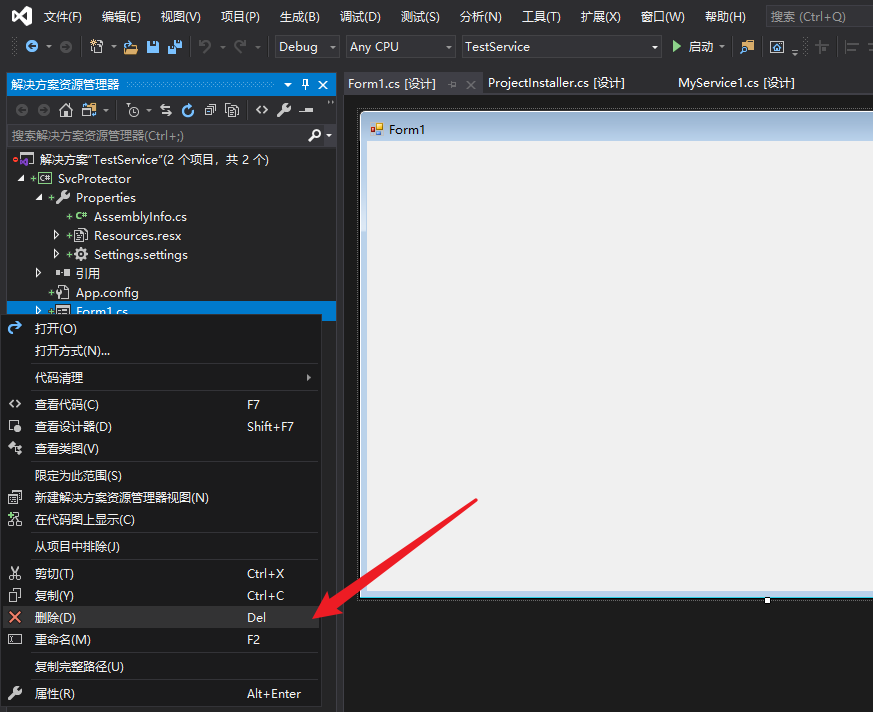
Task: Expand the Resources.resx tree node
Action: 57,236
